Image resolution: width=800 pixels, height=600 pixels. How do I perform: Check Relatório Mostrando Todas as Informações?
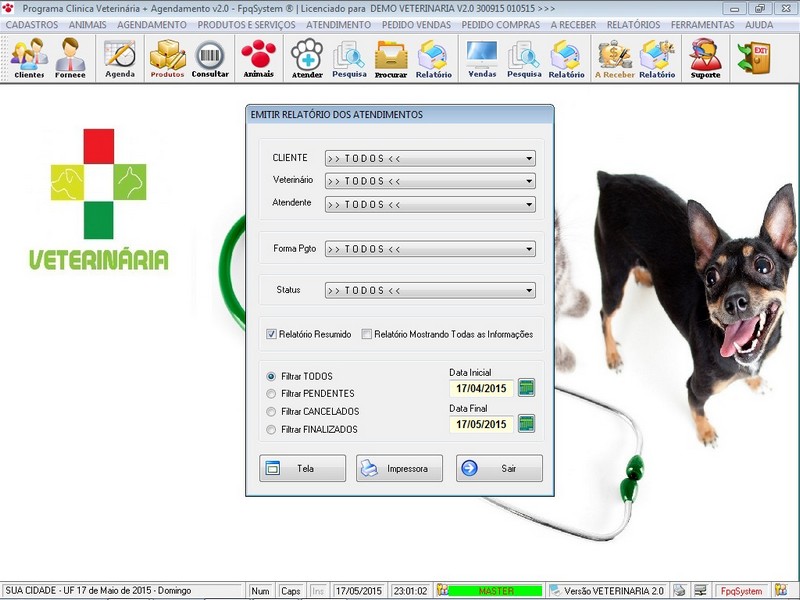(x=366, y=334)
